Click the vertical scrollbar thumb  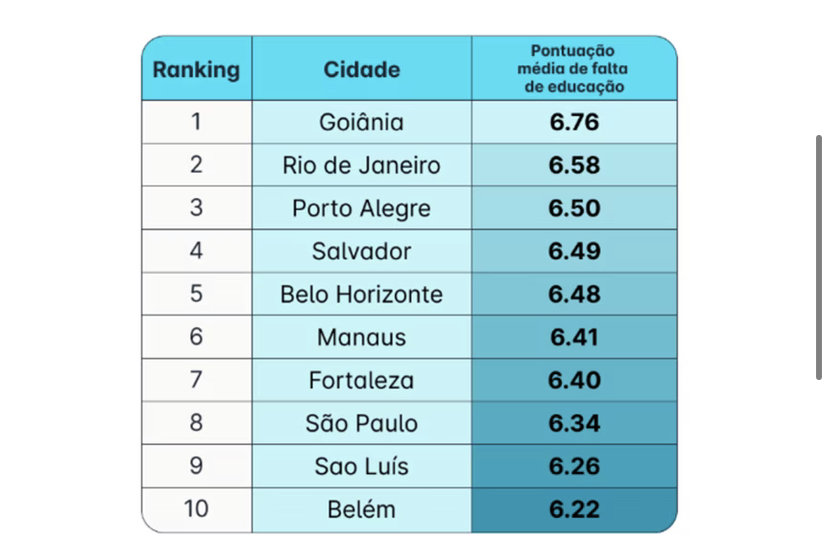(x=819, y=257)
